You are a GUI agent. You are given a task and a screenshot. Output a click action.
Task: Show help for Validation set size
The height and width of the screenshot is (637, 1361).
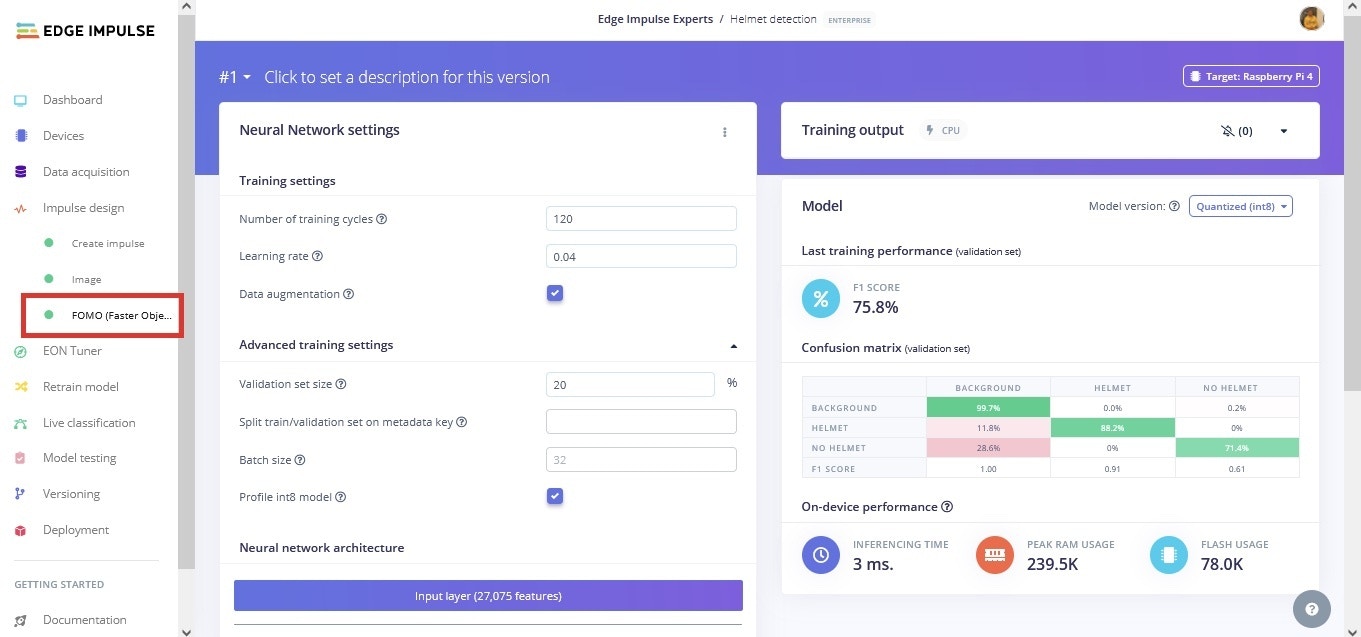pyautogui.click(x=341, y=384)
